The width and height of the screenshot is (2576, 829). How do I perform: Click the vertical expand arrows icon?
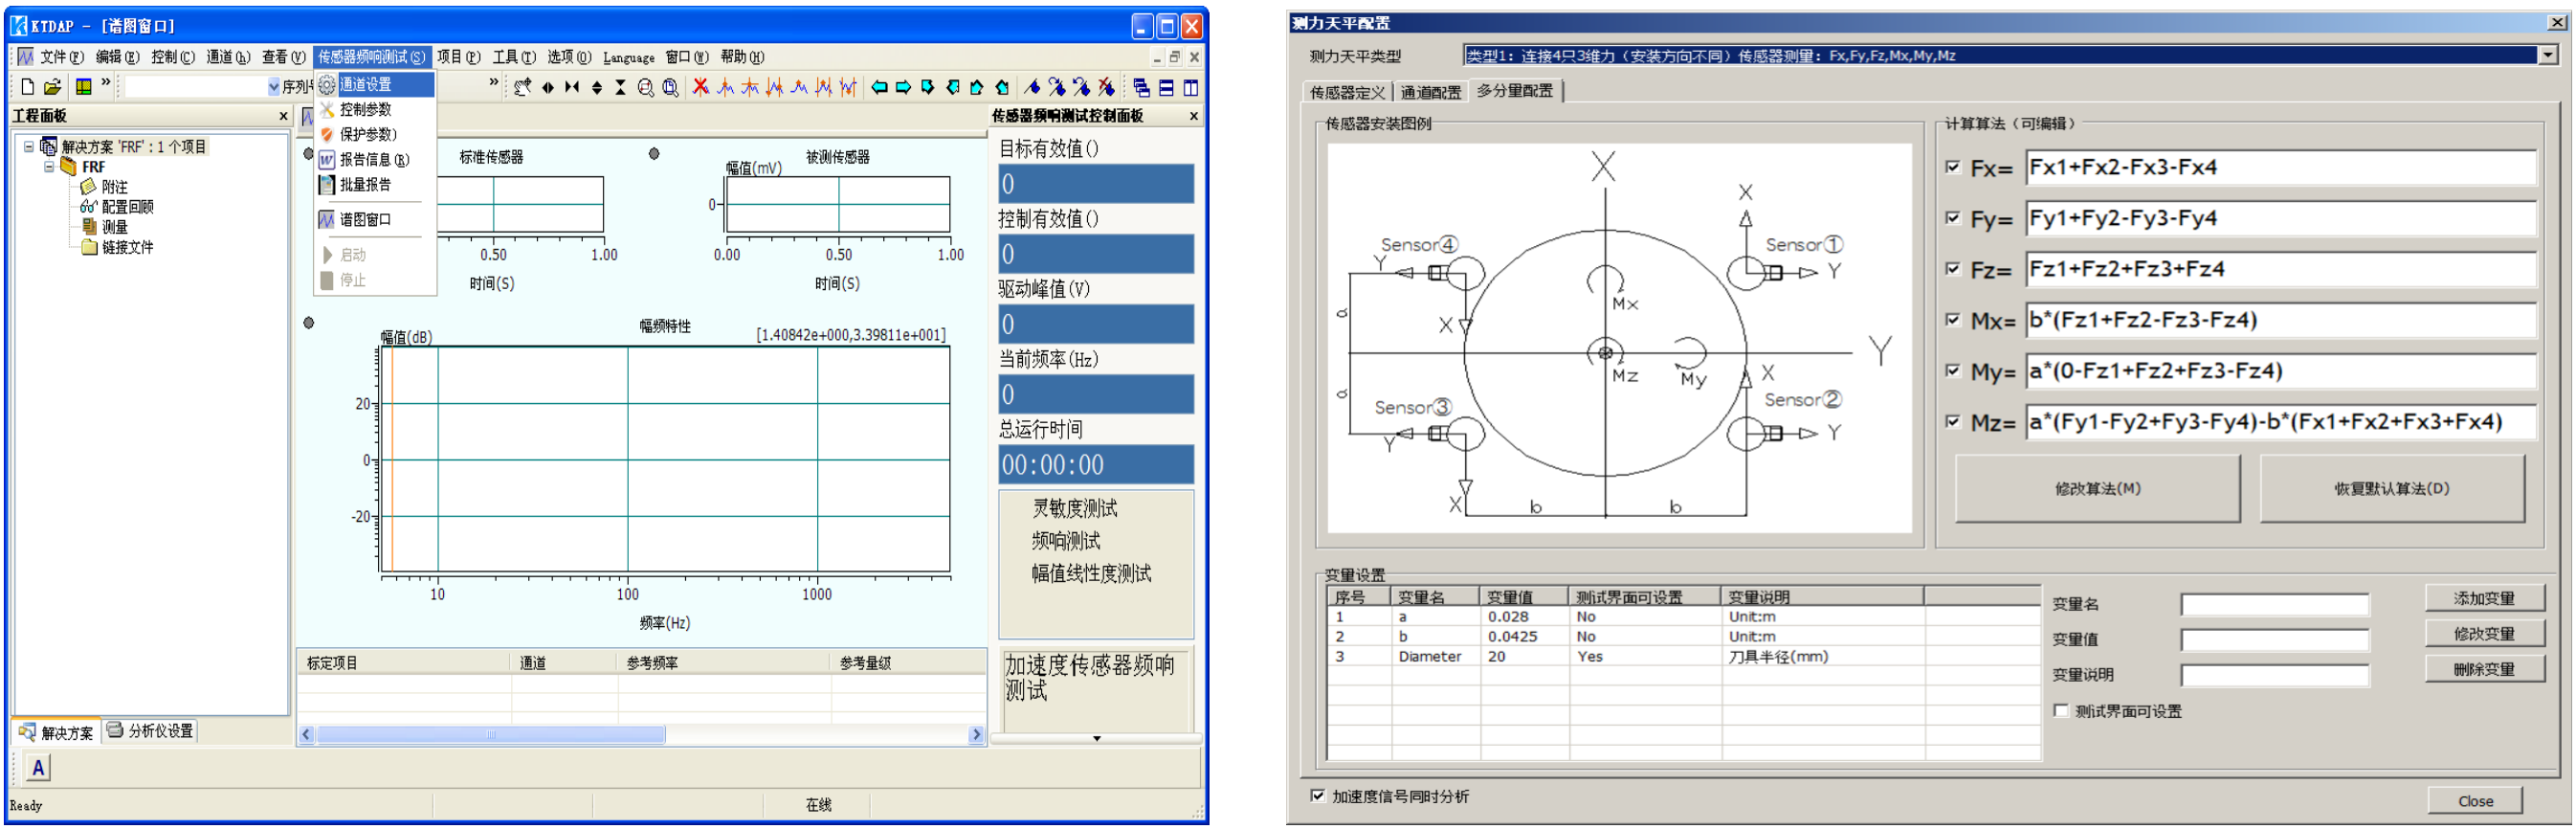click(x=597, y=88)
